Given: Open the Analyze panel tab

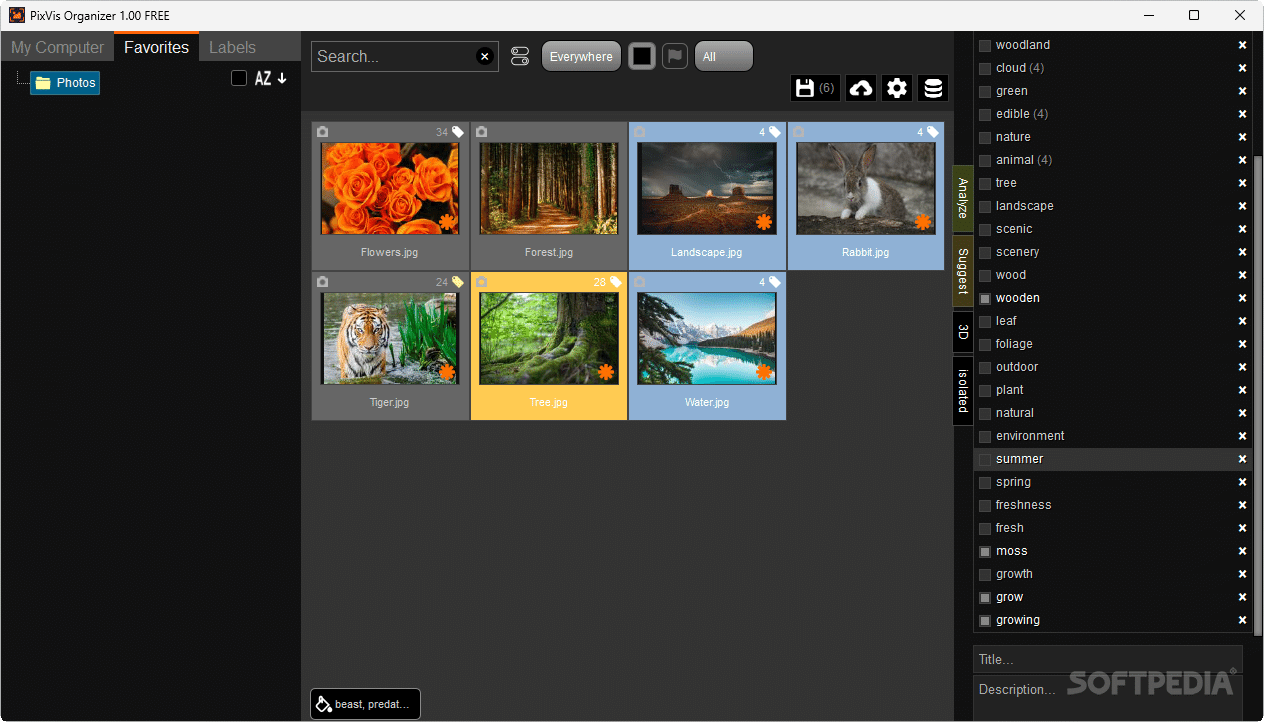Looking at the screenshot, I should [x=961, y=197].
